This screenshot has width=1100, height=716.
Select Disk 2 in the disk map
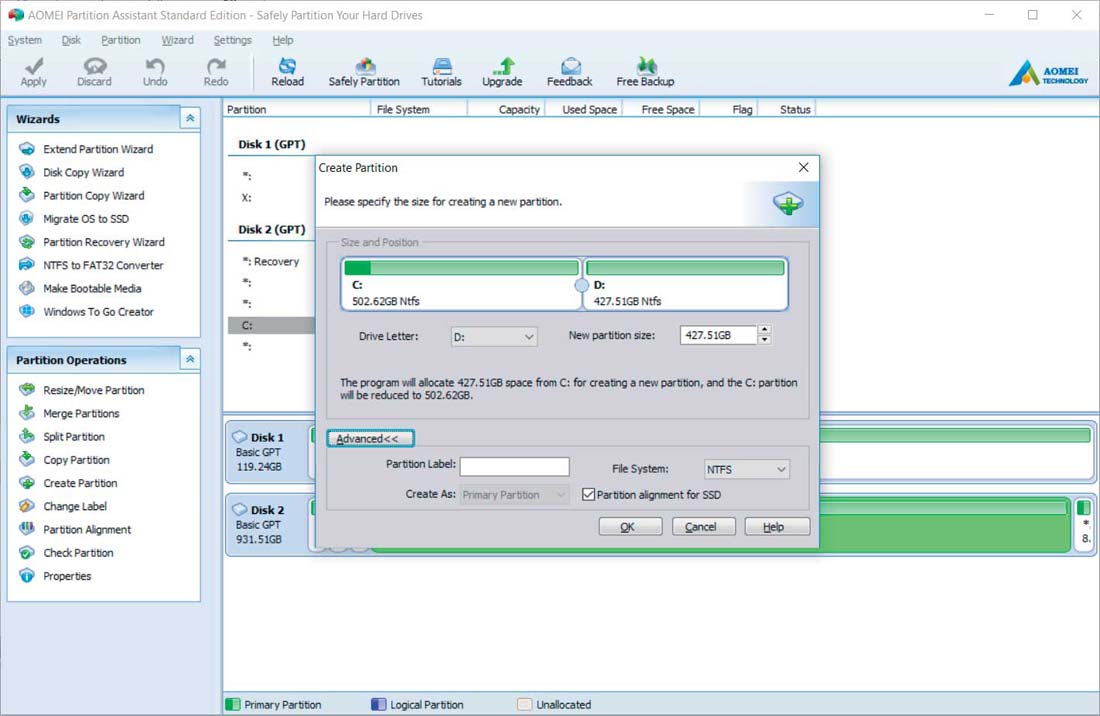coord(267,525)
